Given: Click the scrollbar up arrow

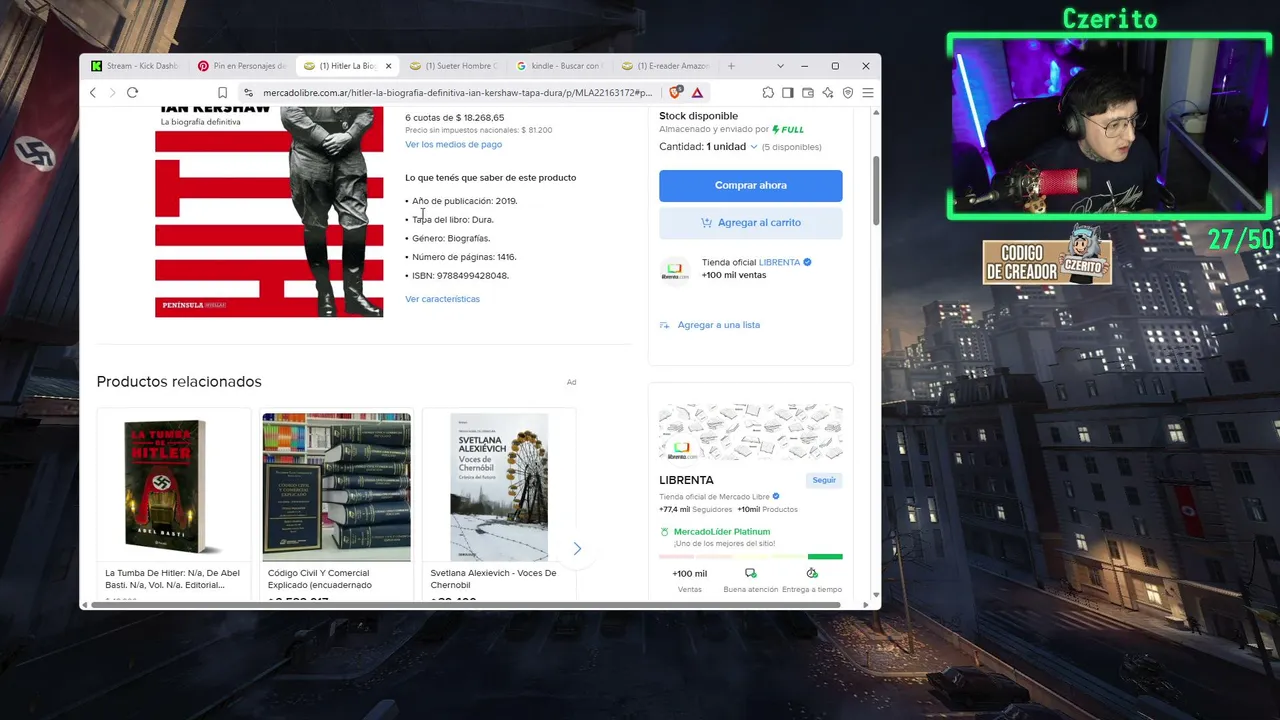Looking at the screenshot, I should click(x=877, y=112).
